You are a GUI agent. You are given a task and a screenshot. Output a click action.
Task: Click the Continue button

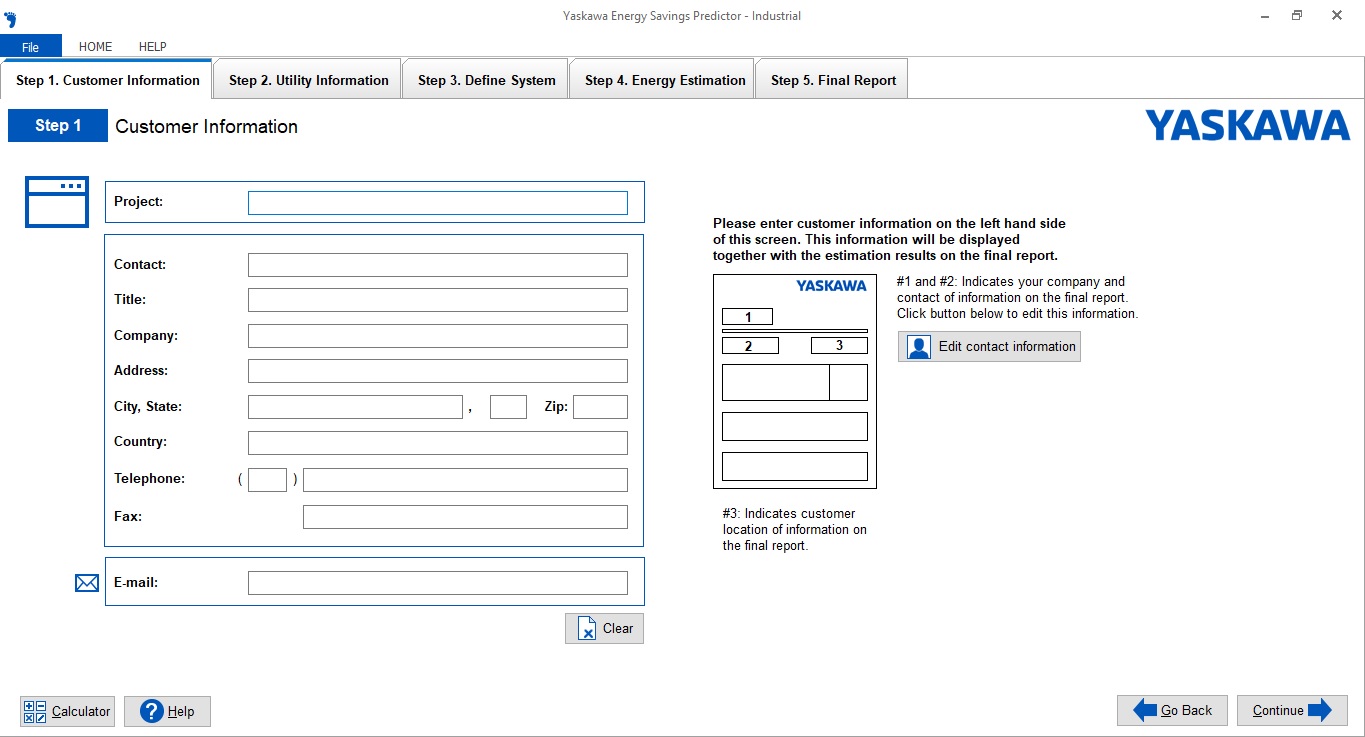1292,710
